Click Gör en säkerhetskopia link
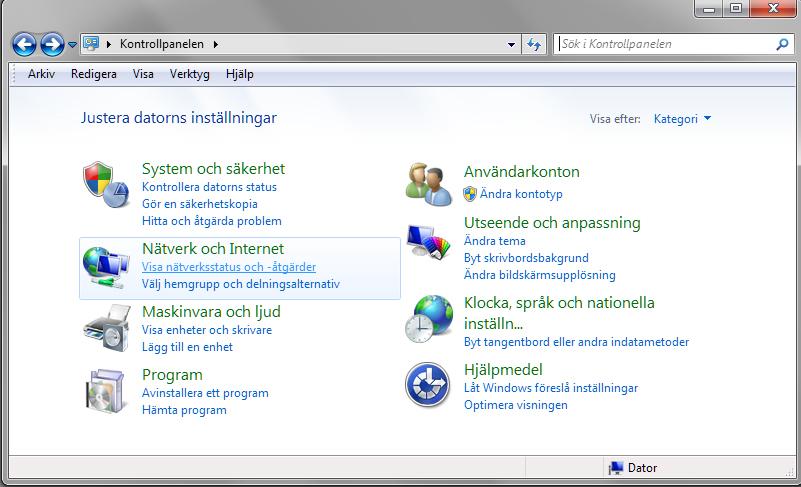 click(200, 204)
